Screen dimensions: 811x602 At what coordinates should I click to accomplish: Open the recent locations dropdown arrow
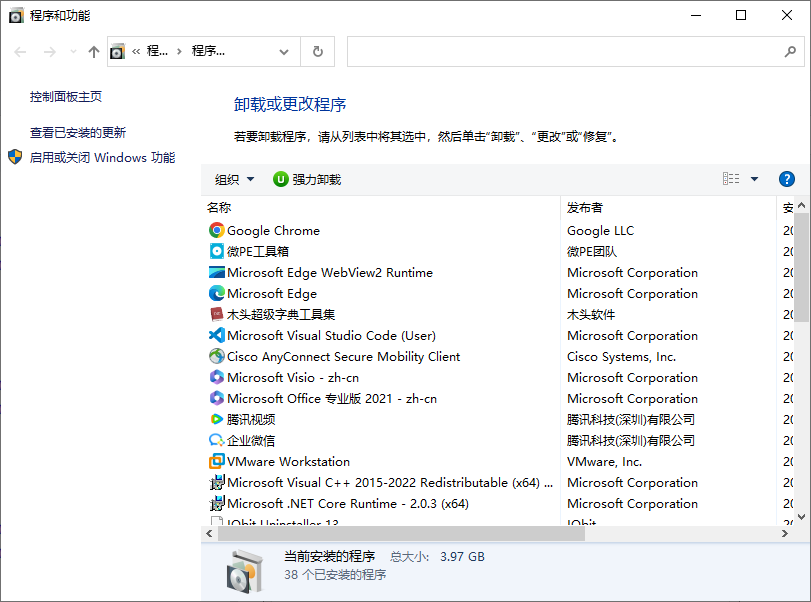(73, 52)
